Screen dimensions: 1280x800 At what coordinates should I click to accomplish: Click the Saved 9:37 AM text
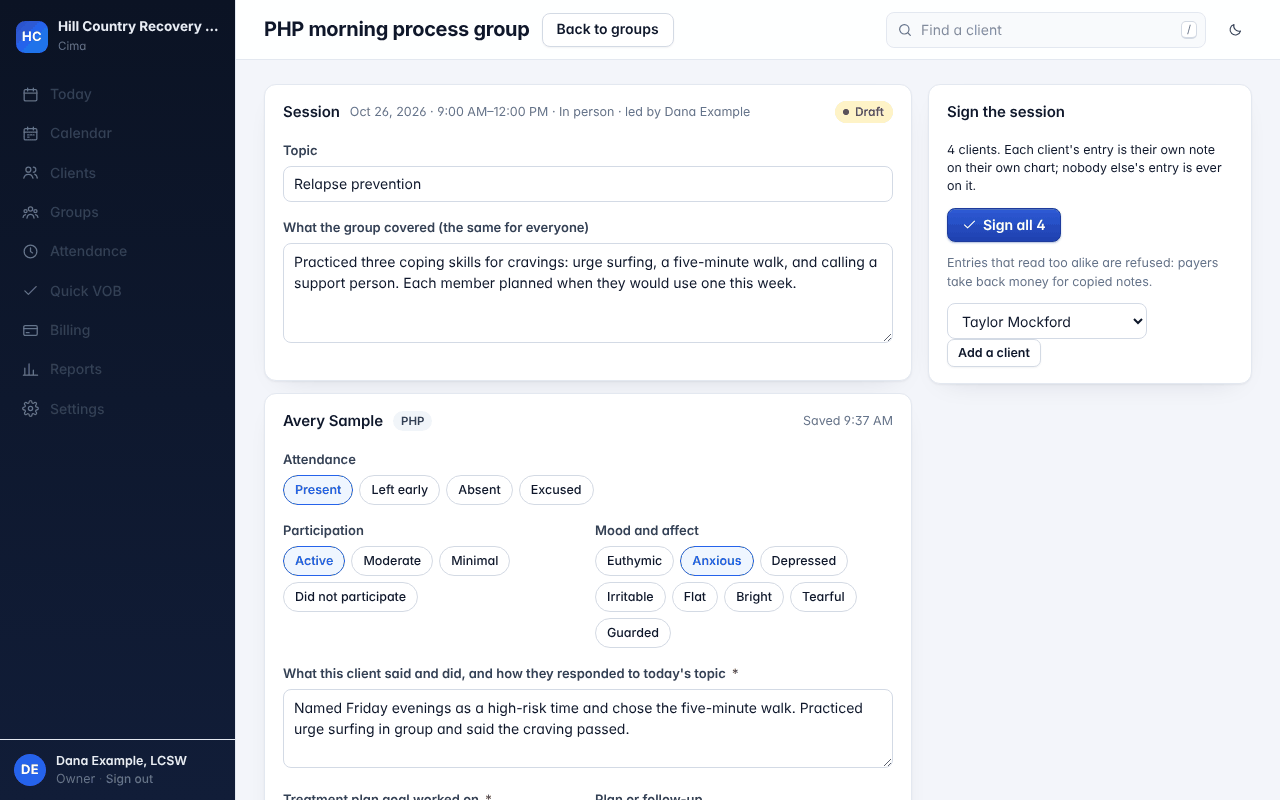[x=848, y=421]
